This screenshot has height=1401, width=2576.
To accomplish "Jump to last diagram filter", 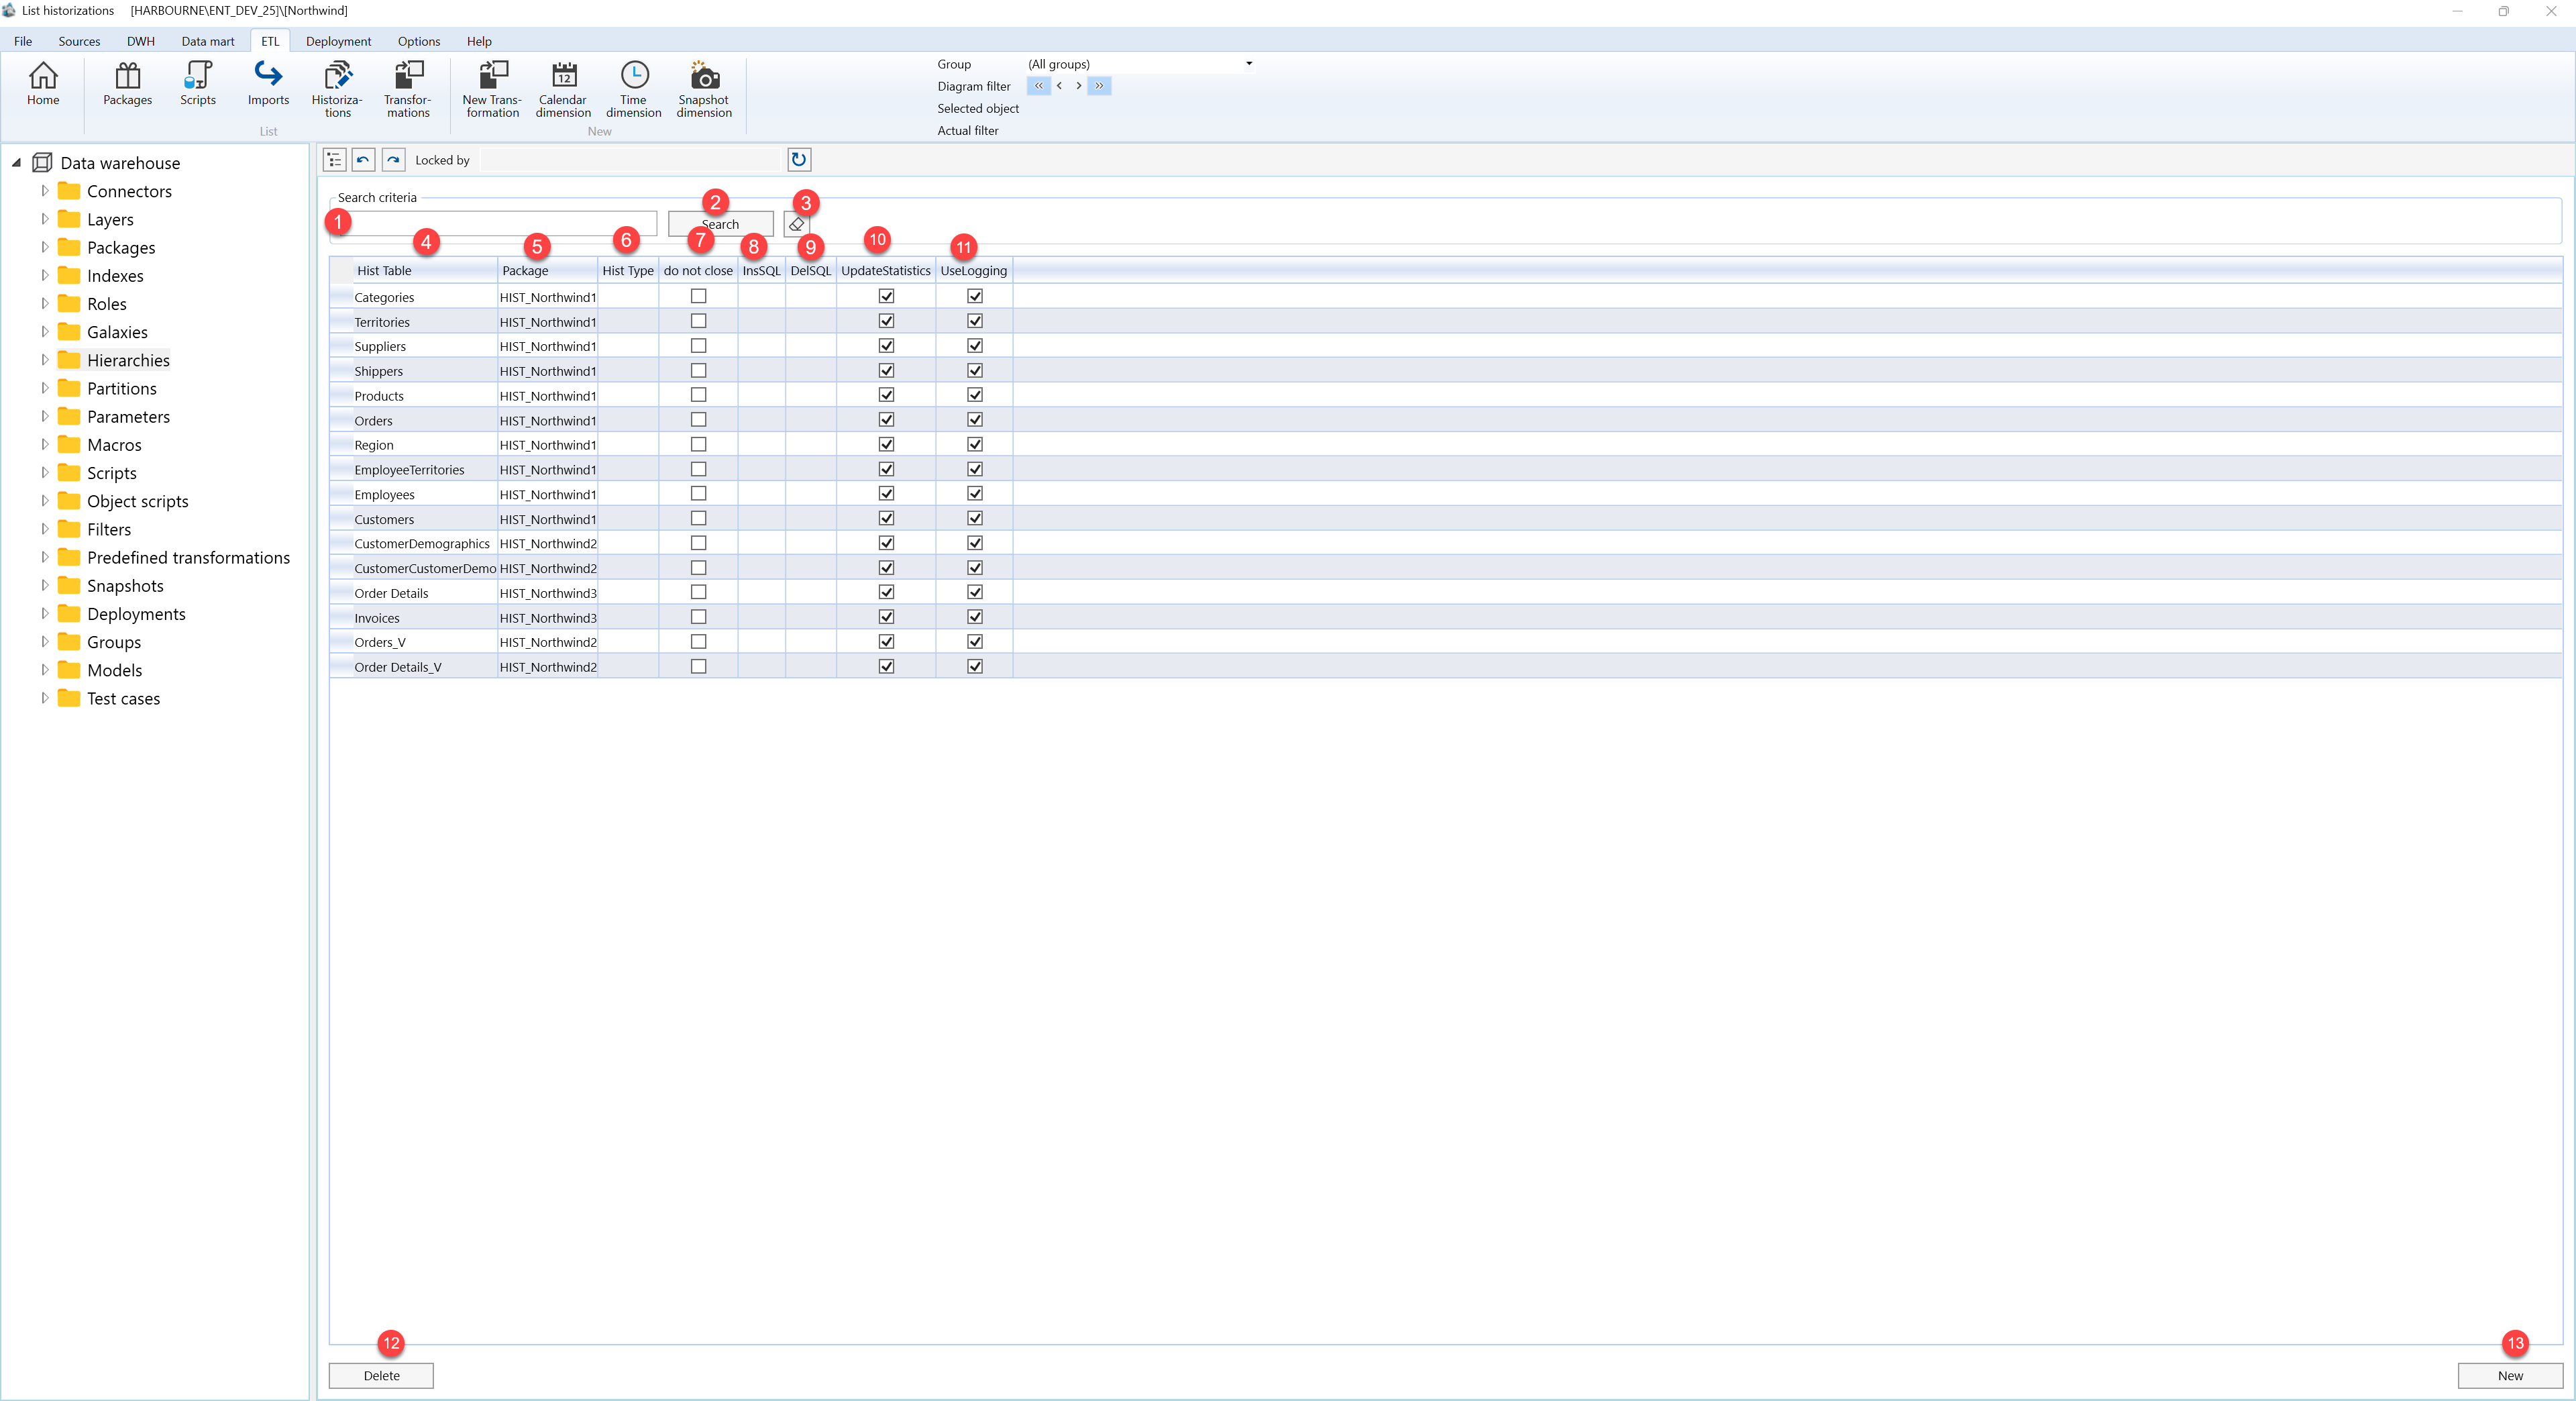I will click(1099, 86).
